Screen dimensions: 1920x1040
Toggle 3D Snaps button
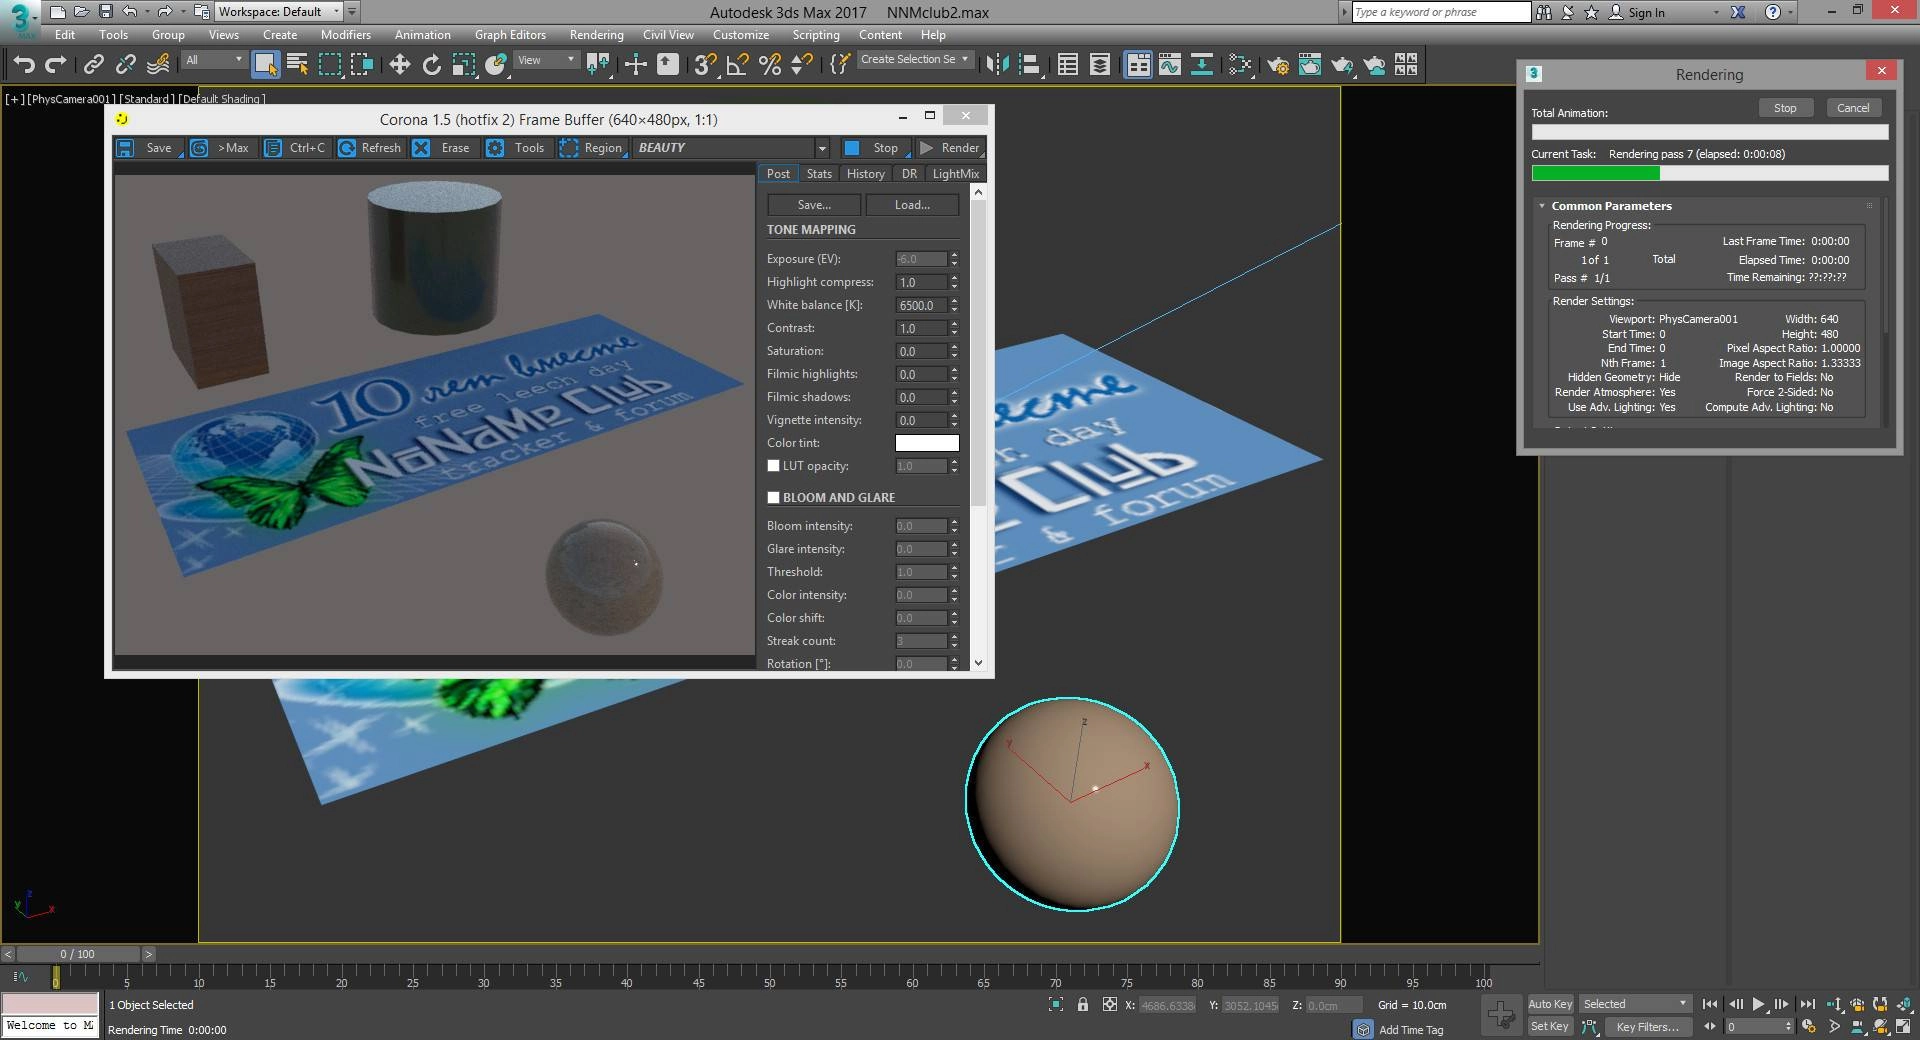[x=705, y=65]
